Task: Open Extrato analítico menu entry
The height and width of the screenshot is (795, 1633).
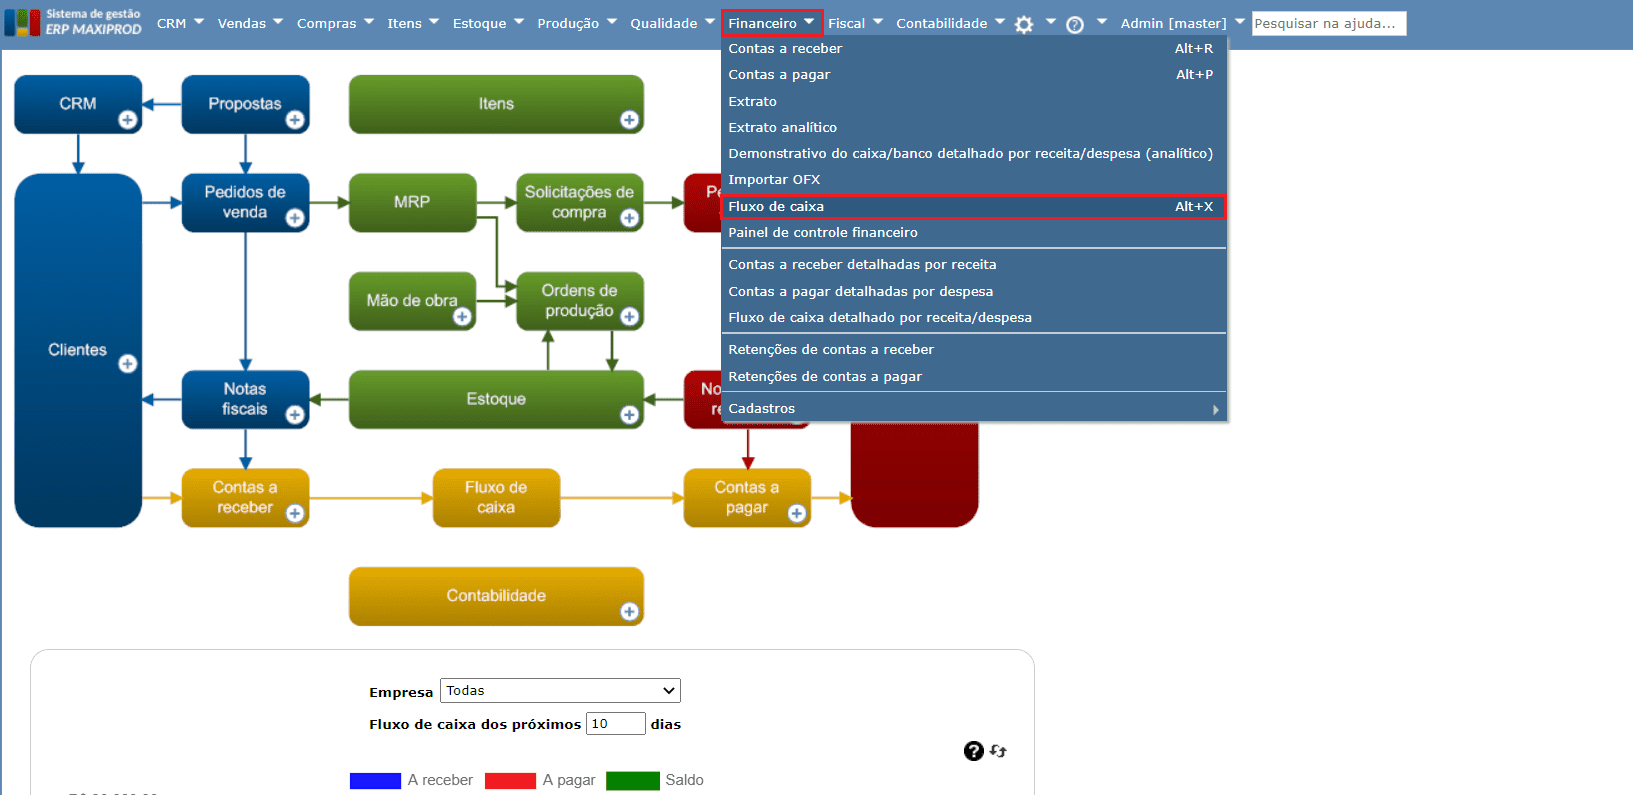Action: (x=973, y=128)
